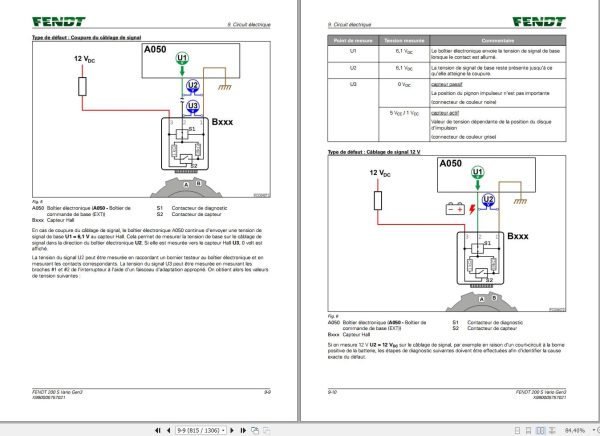Click the FENDT logo on left page

click(59, 21)
